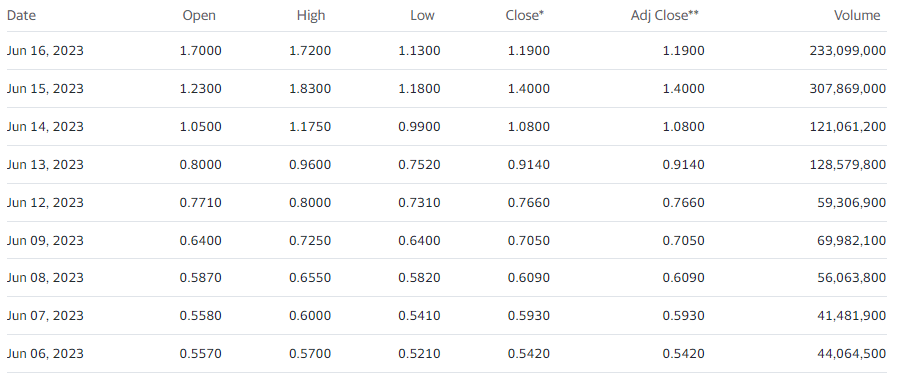Select the Jun 06, 2023 date cell

(x=45, y=353)
